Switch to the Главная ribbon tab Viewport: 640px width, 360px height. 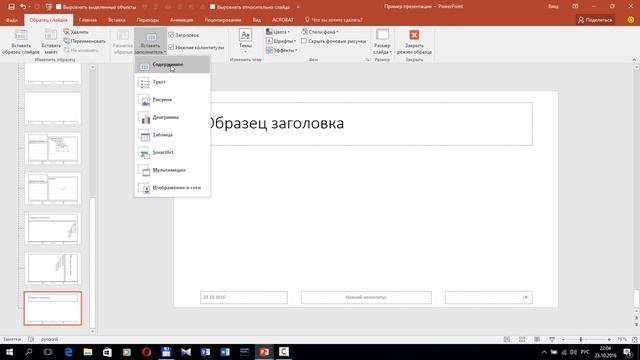point(88,20)
